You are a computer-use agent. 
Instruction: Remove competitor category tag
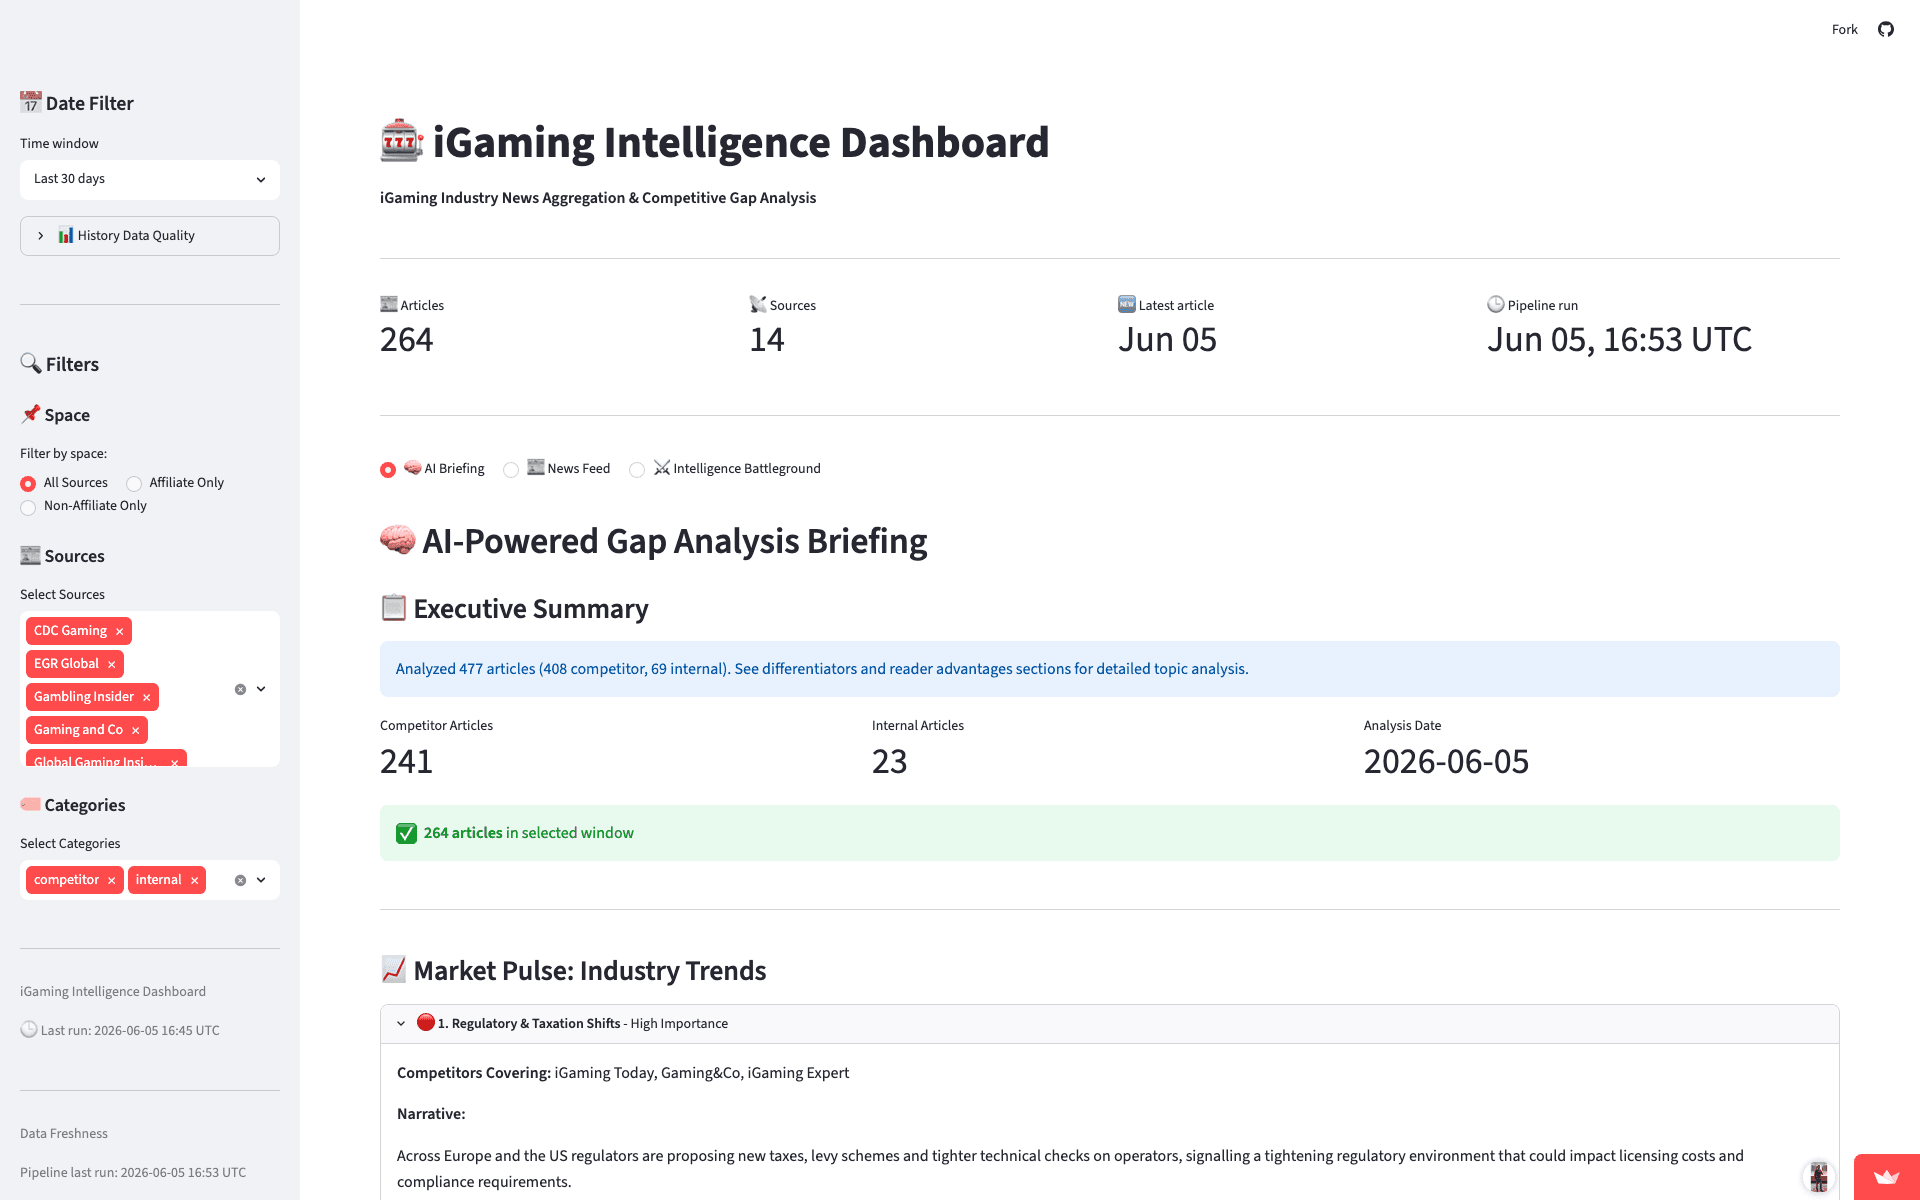(x=111, y=880)
